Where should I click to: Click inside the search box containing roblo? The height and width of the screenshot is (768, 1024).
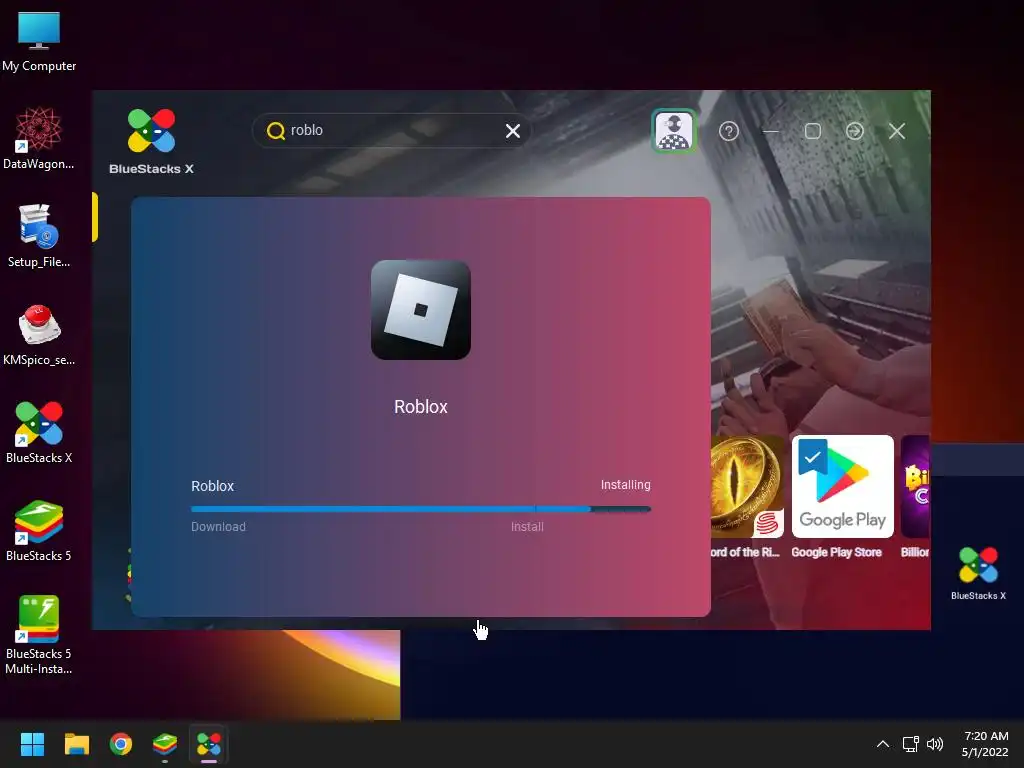click(391, 131)
